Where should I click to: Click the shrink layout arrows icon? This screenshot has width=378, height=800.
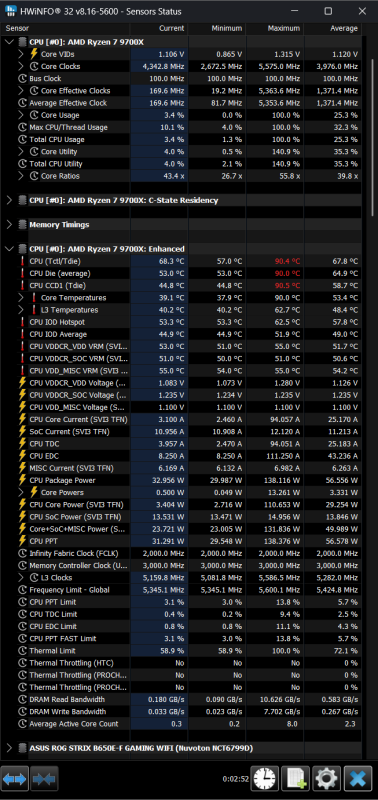[45, 779]
